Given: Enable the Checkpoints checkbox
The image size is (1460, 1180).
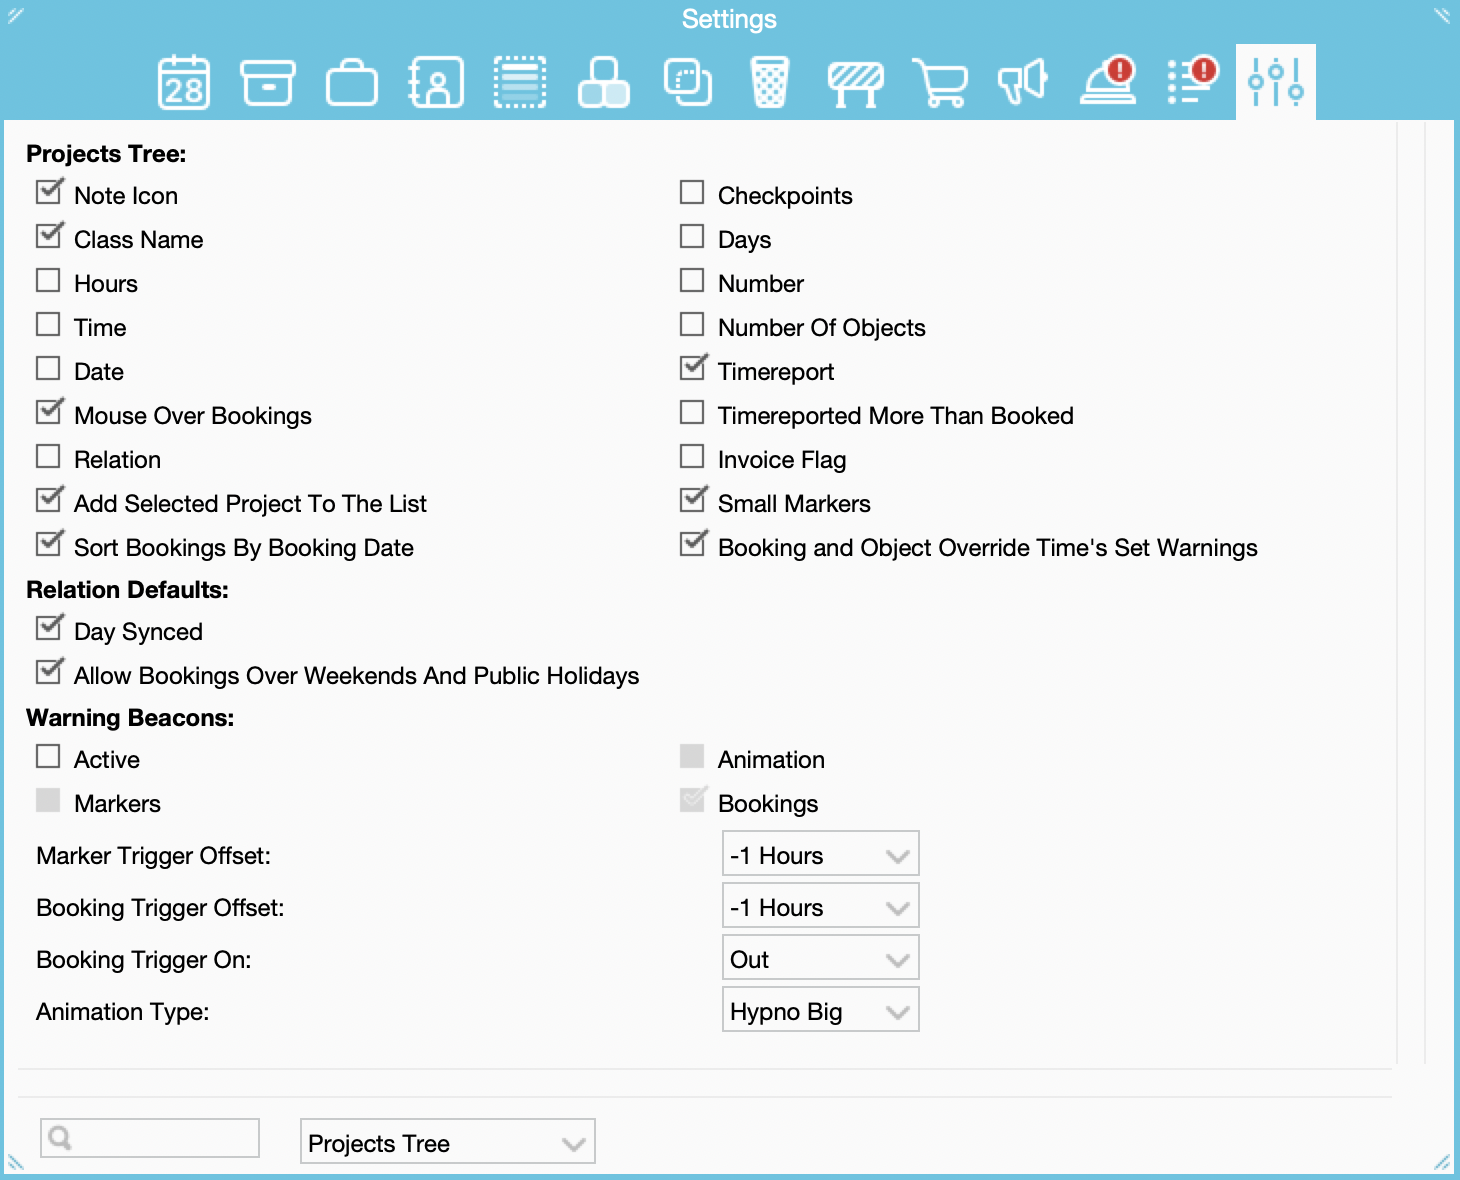Looking at the screenshot, I should click(692, 192).
